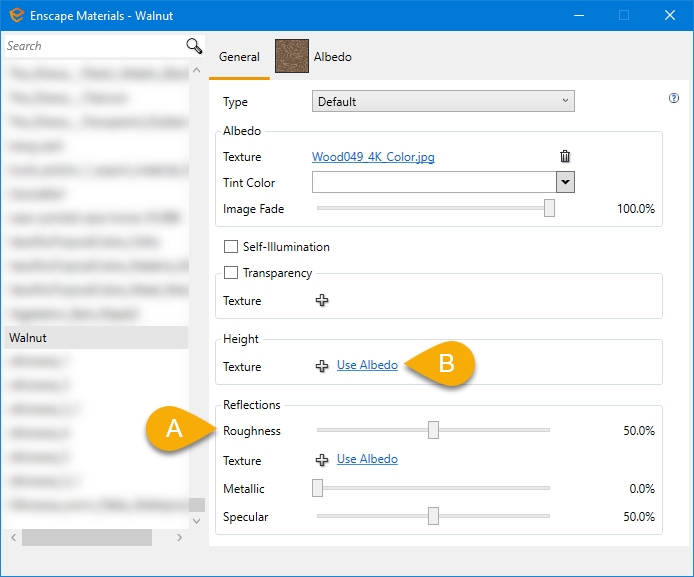The image size is (694, 577).
Task: Open the Wood049_4K_Color.jpg texture link
Action: 373,157
